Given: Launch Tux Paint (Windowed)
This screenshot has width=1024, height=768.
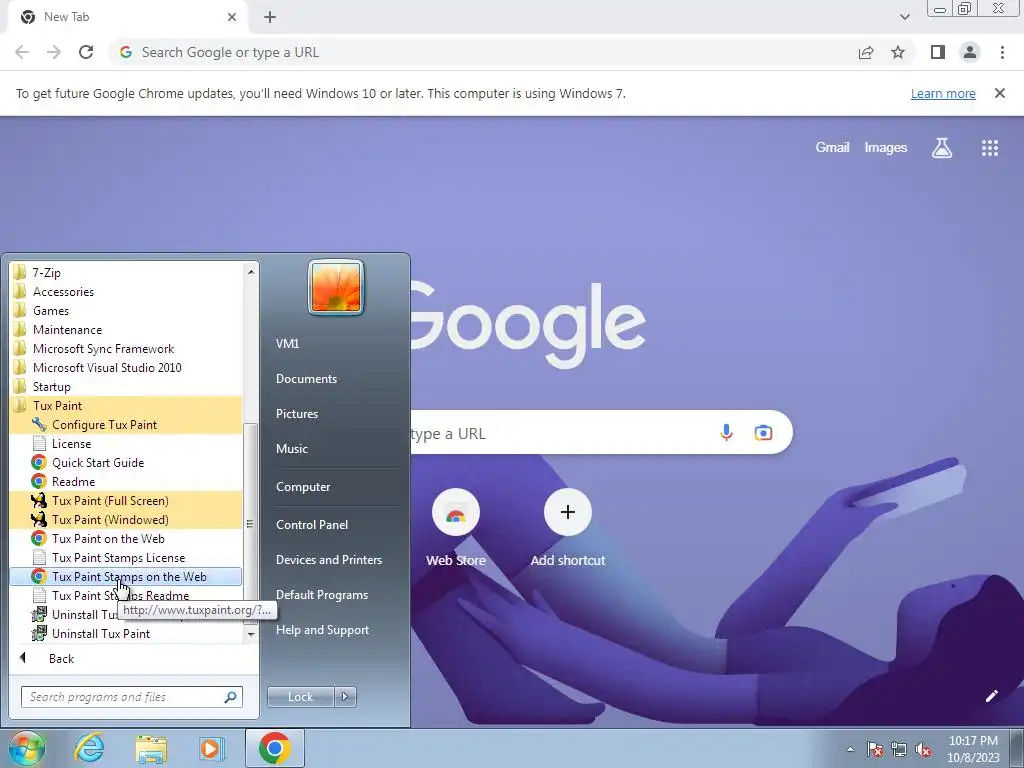Looking at the screenshot, I should 126,519.
